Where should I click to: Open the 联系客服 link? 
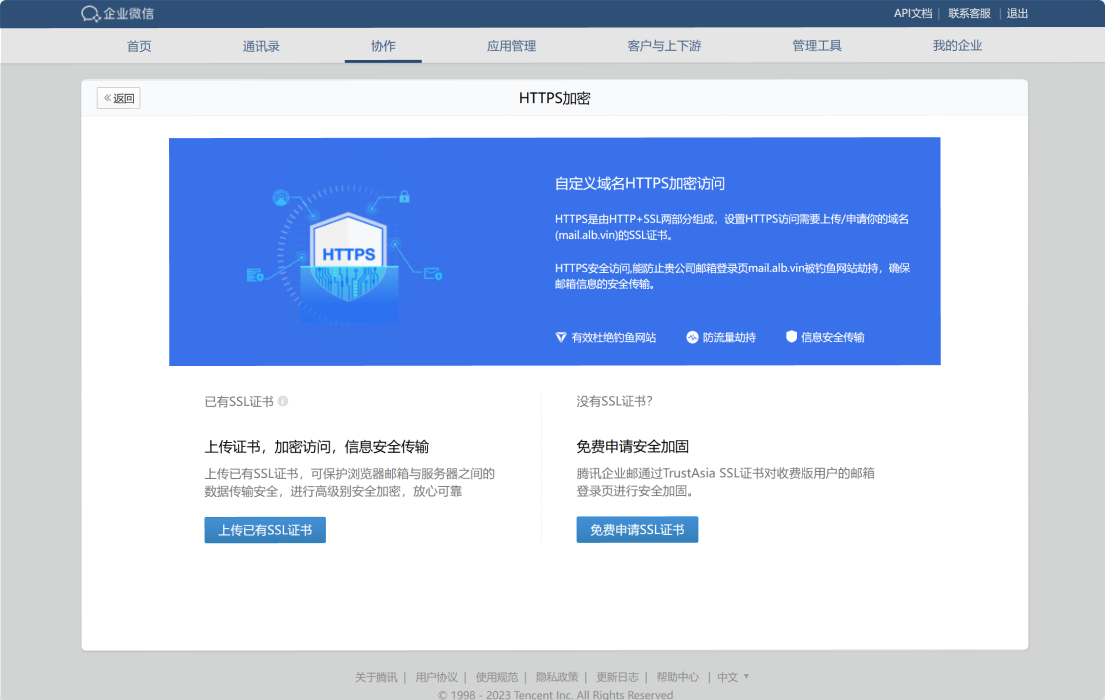[x=969, y=13]
